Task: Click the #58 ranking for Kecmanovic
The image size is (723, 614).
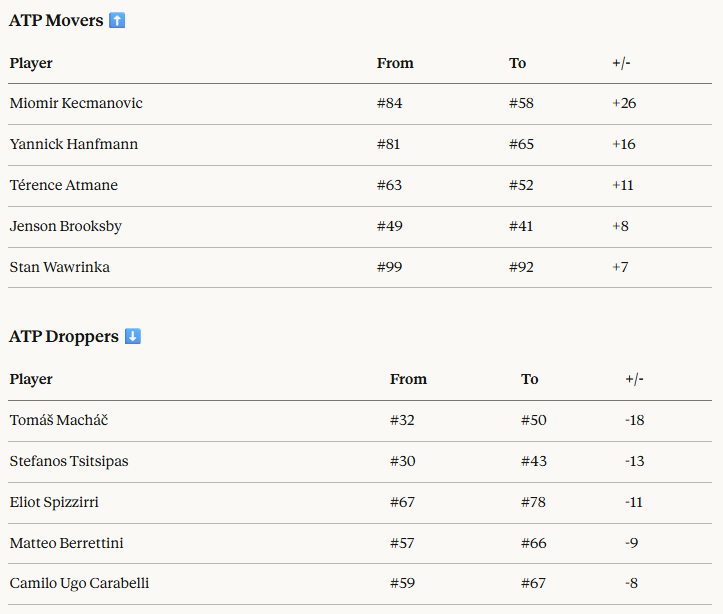Action: click(x=521, y=103)
